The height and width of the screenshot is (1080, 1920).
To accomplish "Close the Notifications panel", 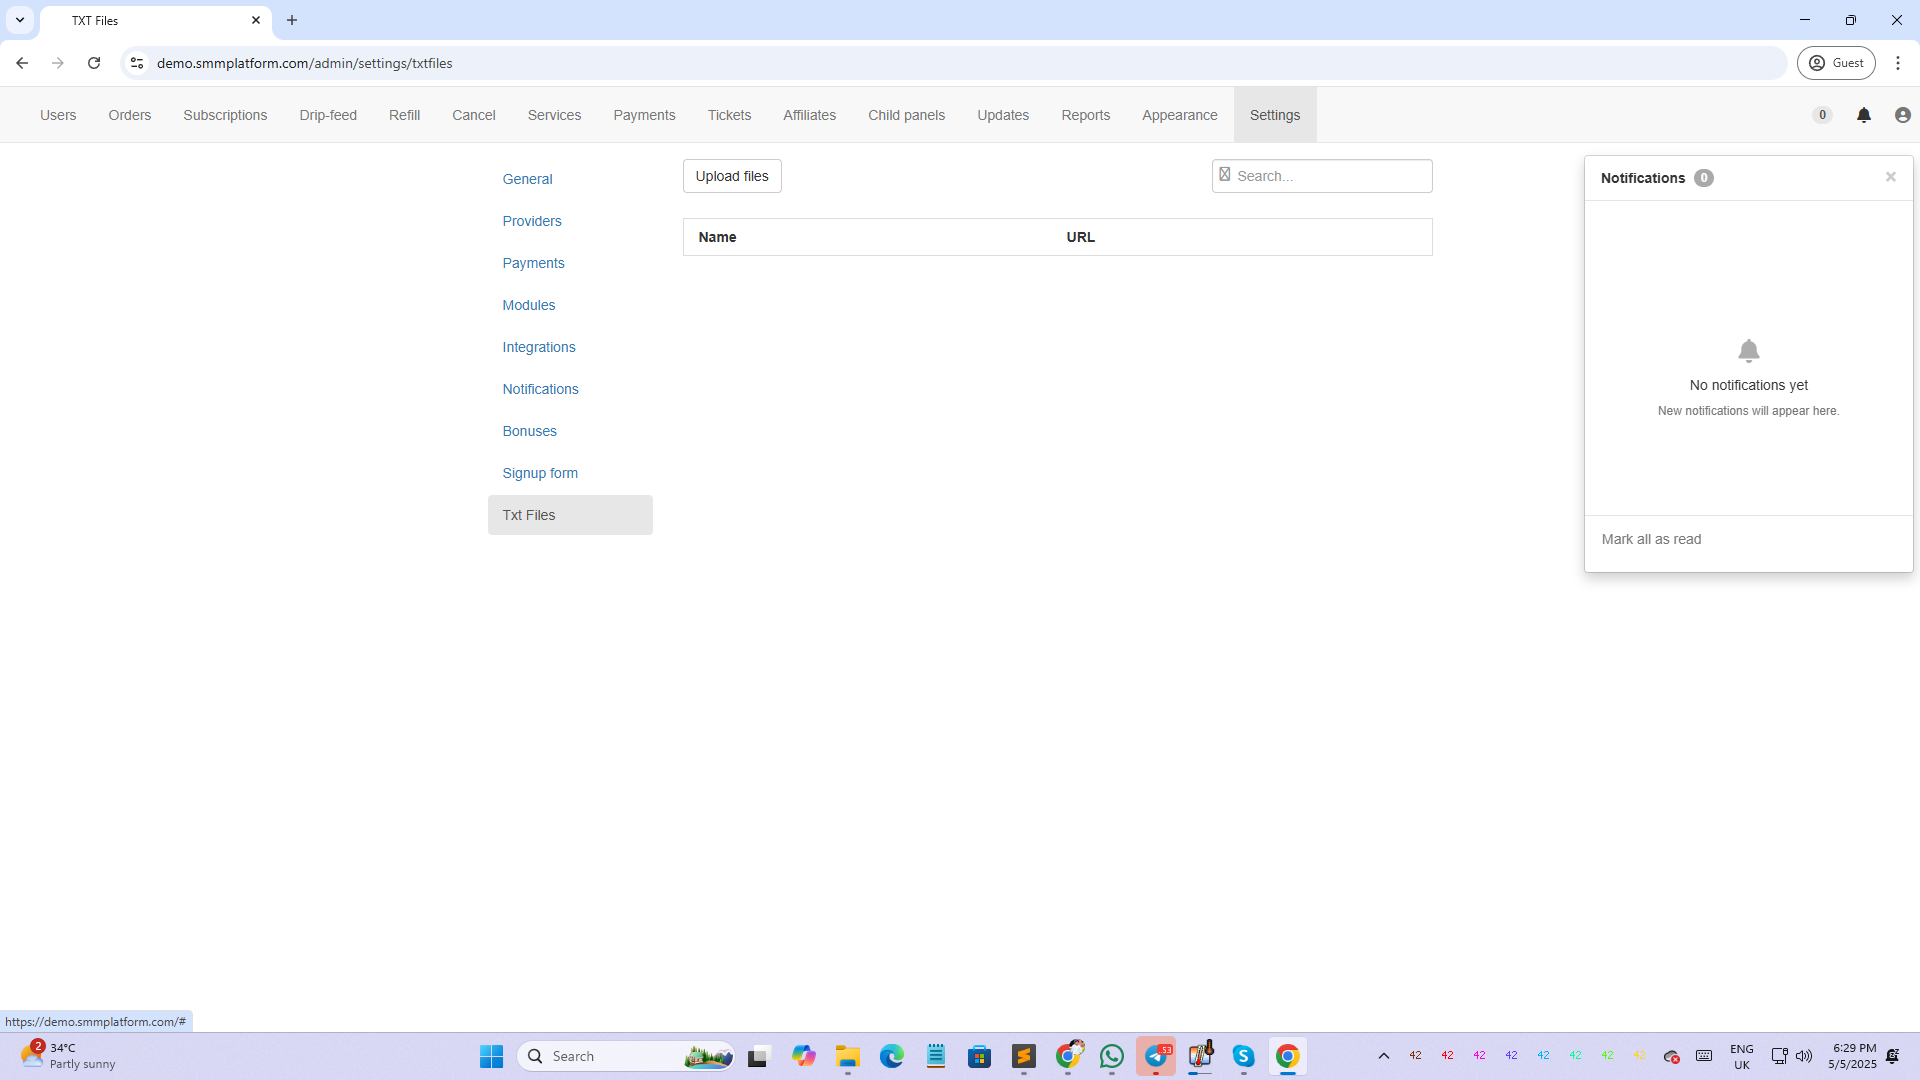I will click(x=1890, y=177).
